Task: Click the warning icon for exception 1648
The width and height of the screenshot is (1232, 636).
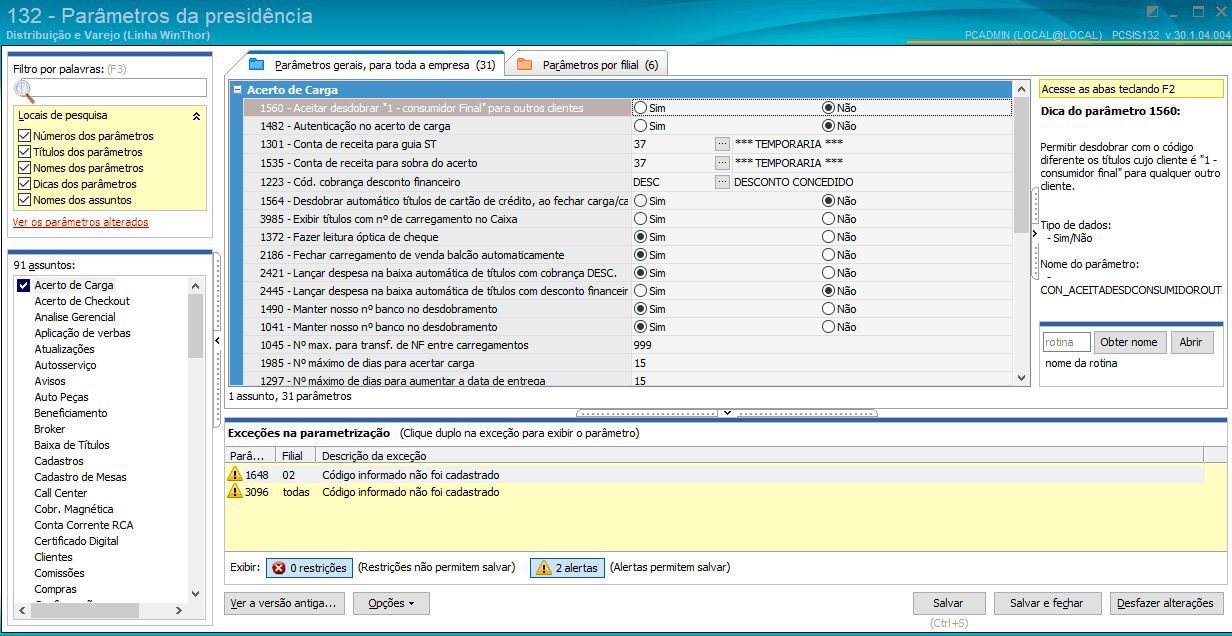Action: coord(236,475)
